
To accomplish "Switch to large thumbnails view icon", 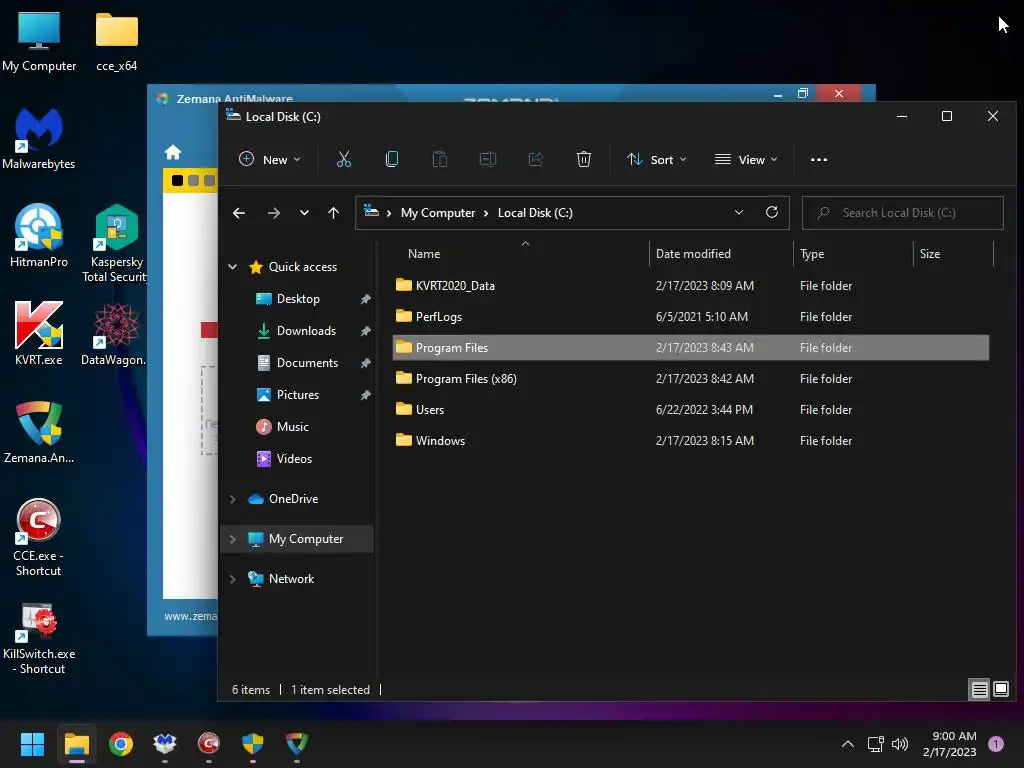I will tap(1001, 689).
